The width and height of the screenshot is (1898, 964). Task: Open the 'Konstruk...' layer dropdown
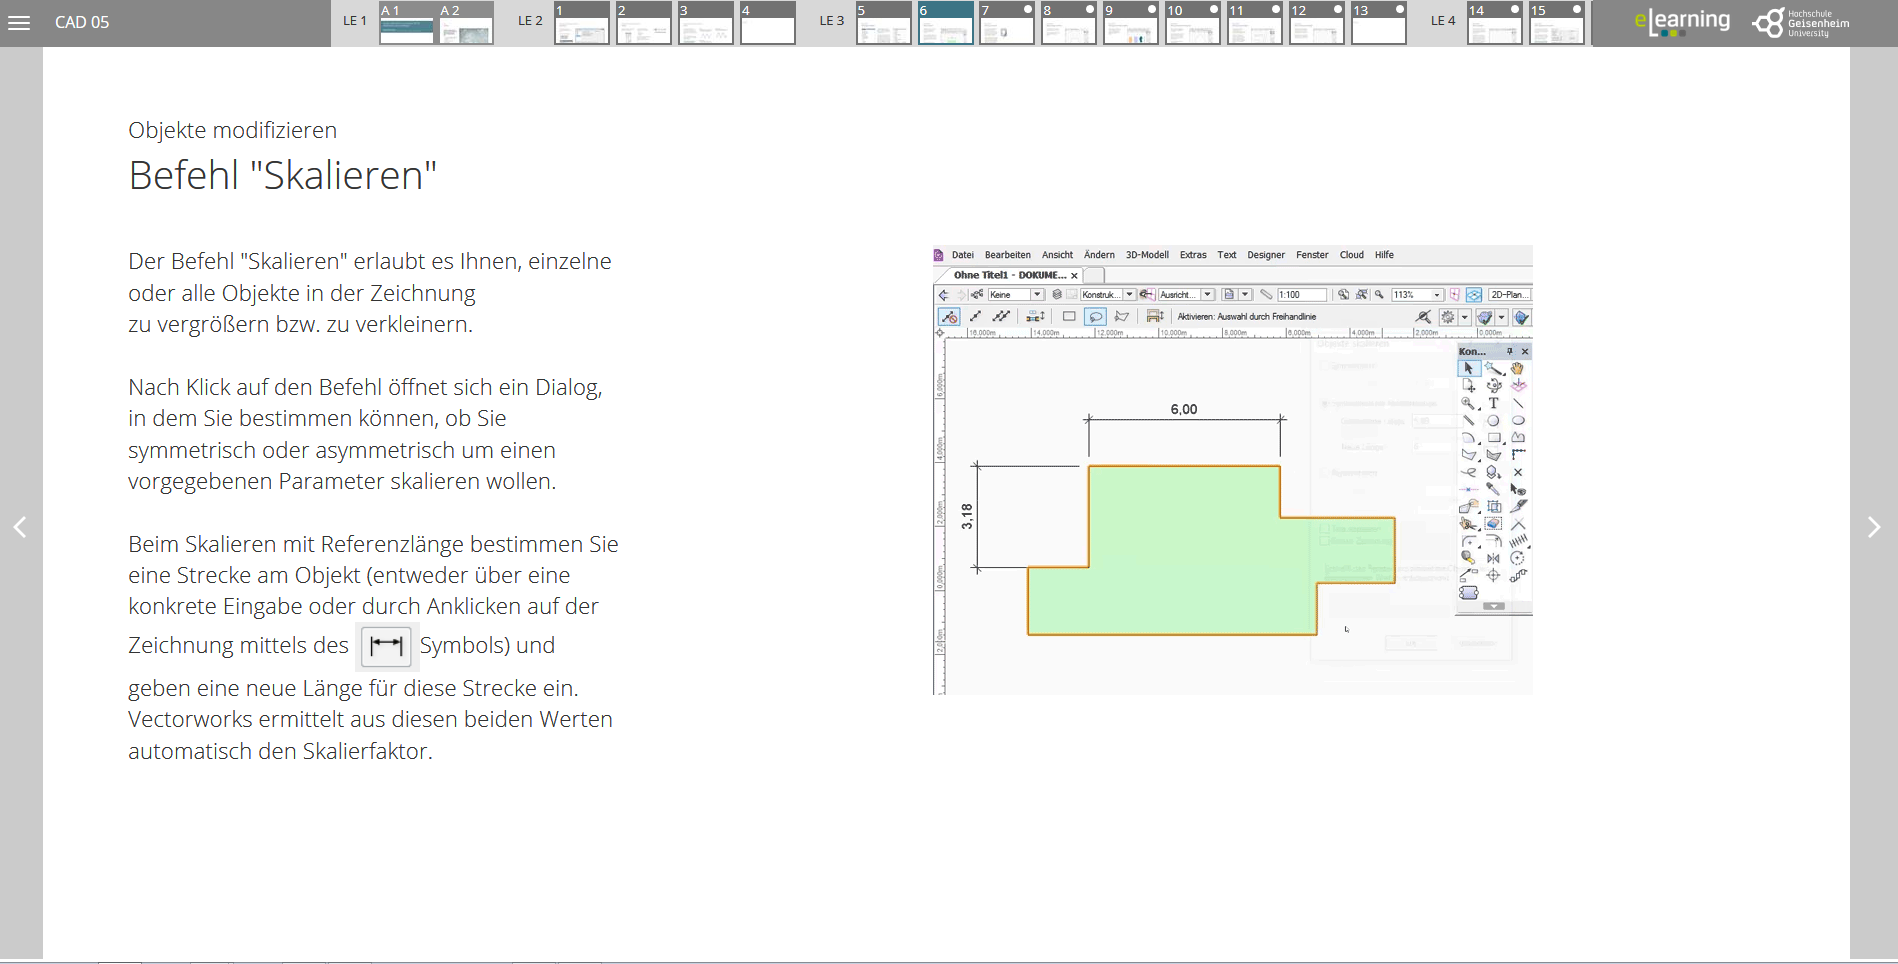[1129, 295]
